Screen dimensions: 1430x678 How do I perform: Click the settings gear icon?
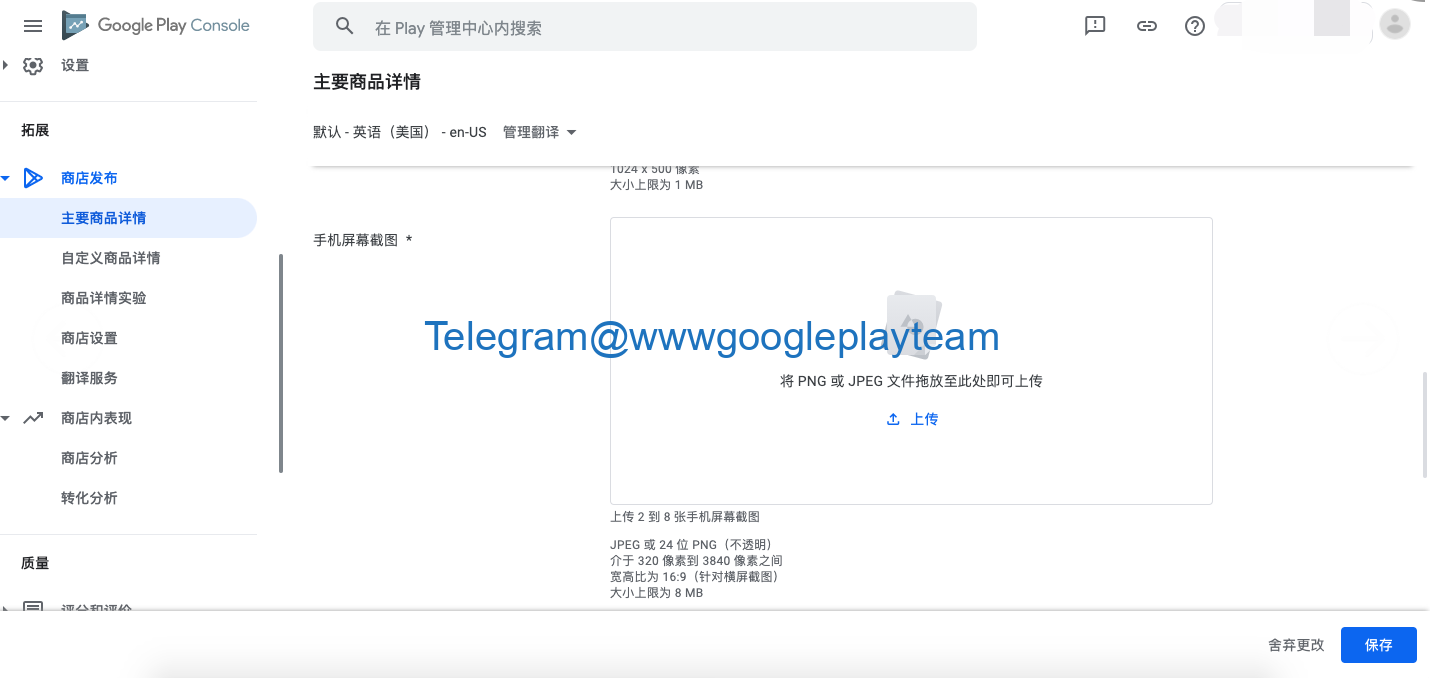coord(33,65)
